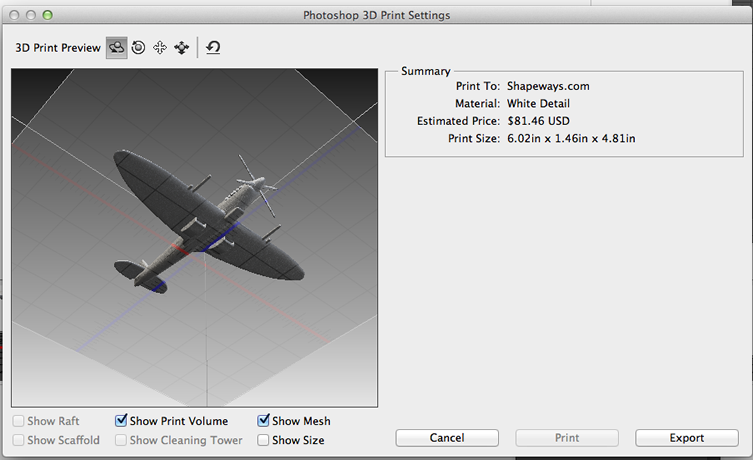This screenshot has width=753, height=460.
Task: Select the slide 3D camera tool
Action: (182, 48)
